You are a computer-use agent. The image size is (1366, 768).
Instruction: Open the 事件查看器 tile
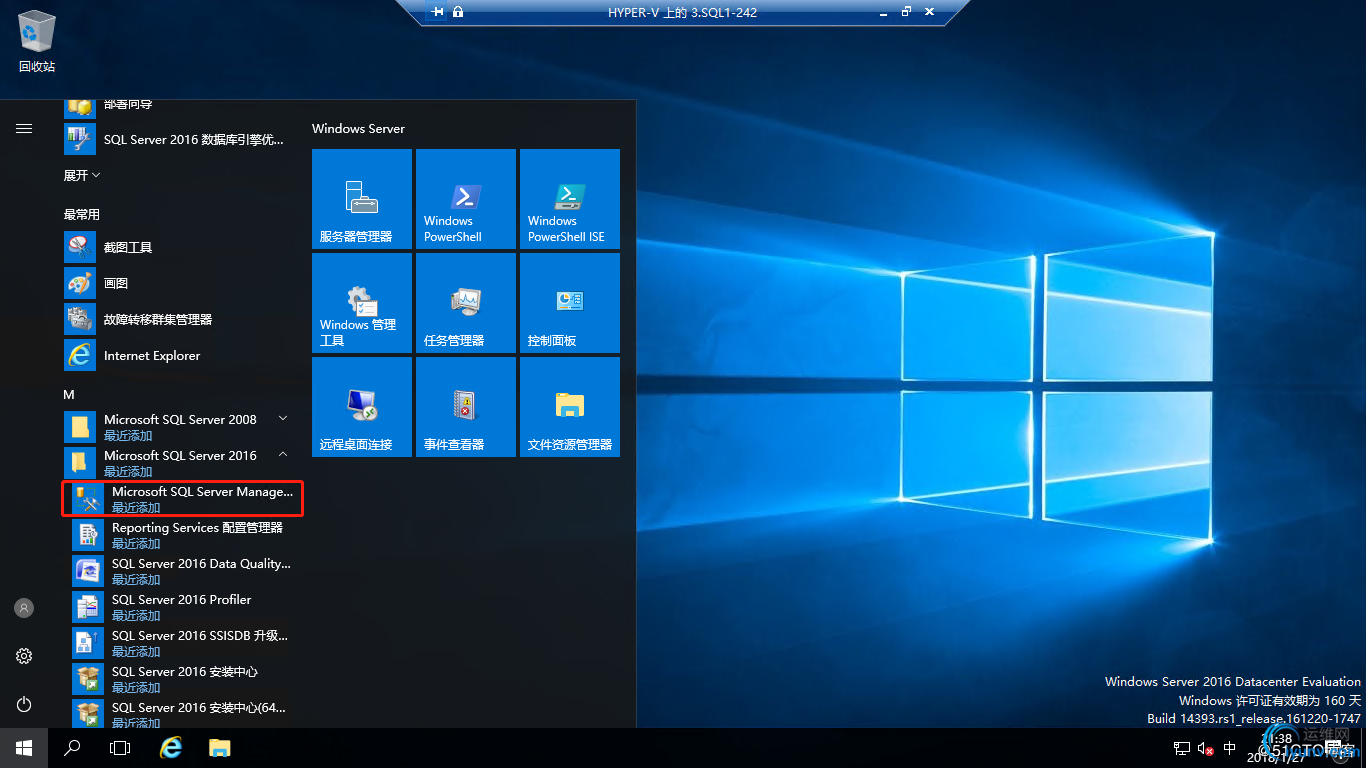(466, 407)
